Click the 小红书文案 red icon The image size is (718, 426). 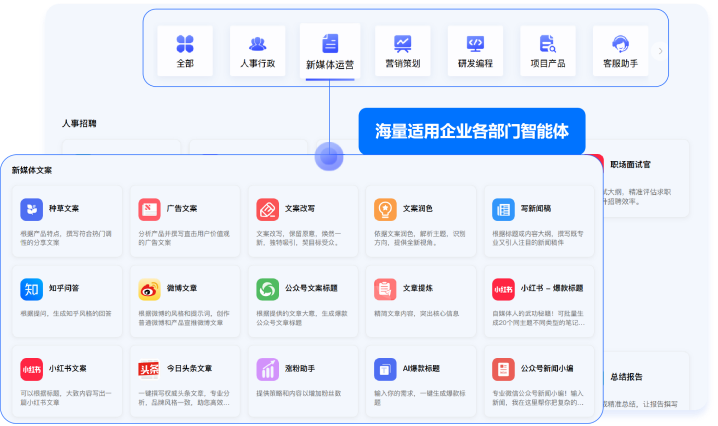pos(32,369)
